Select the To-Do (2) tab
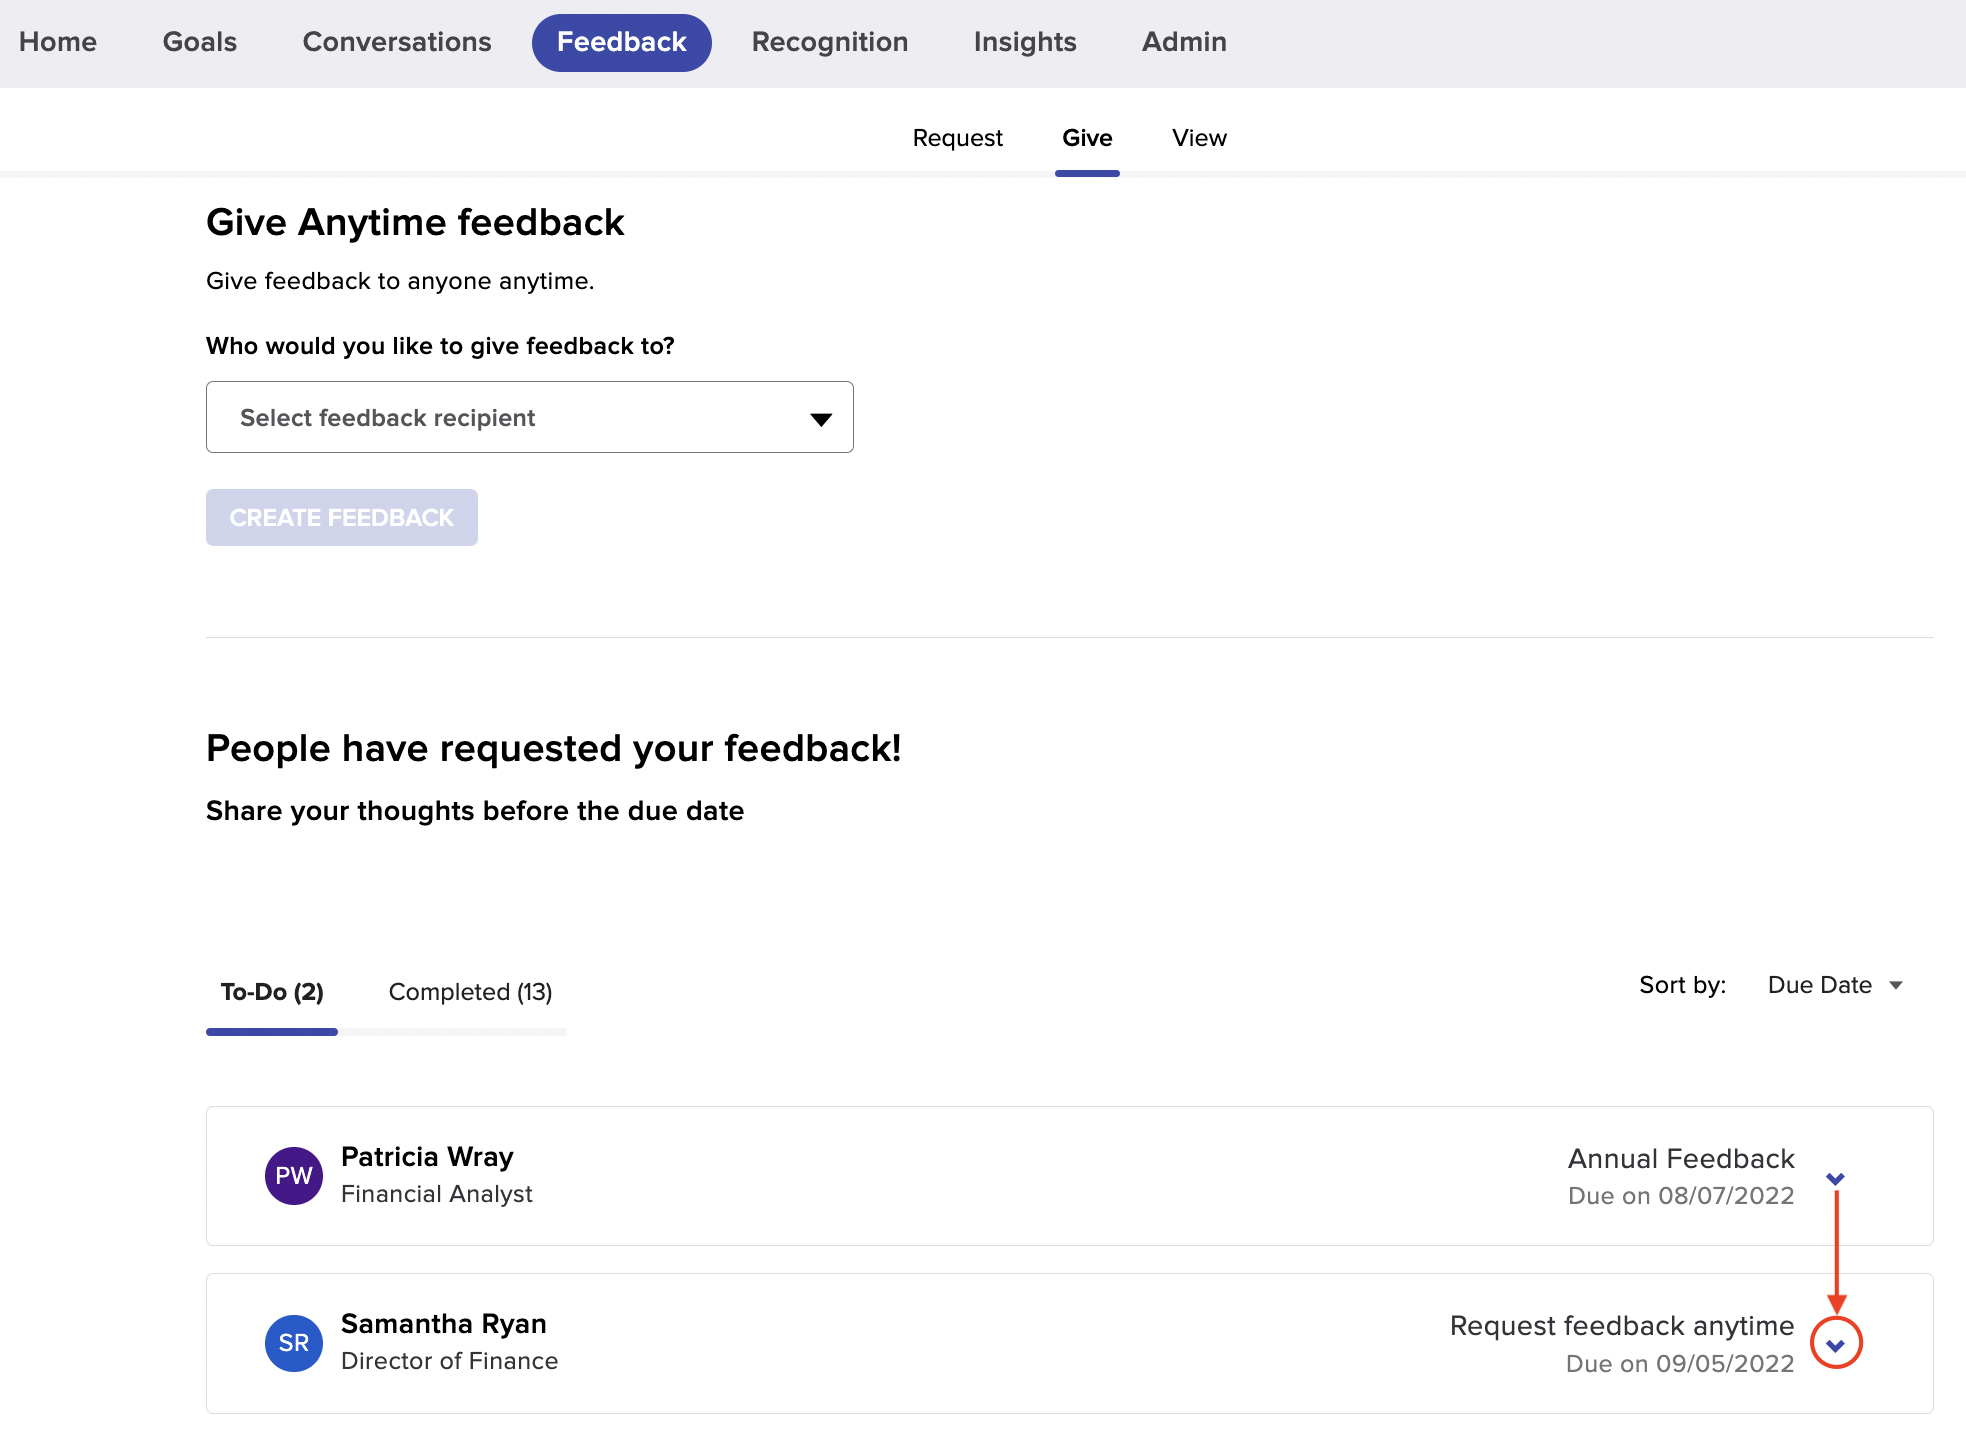Image resolution: width=1966 pixels, height=1448 pixels. [272, 992]
